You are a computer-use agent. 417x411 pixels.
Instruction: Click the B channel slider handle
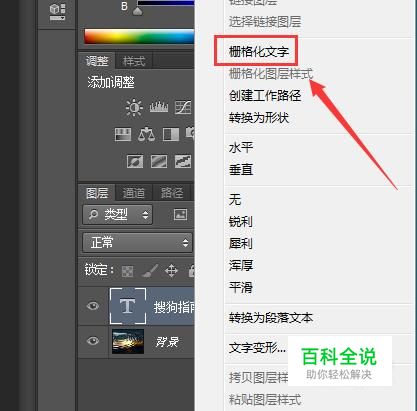tap(138, 12)
